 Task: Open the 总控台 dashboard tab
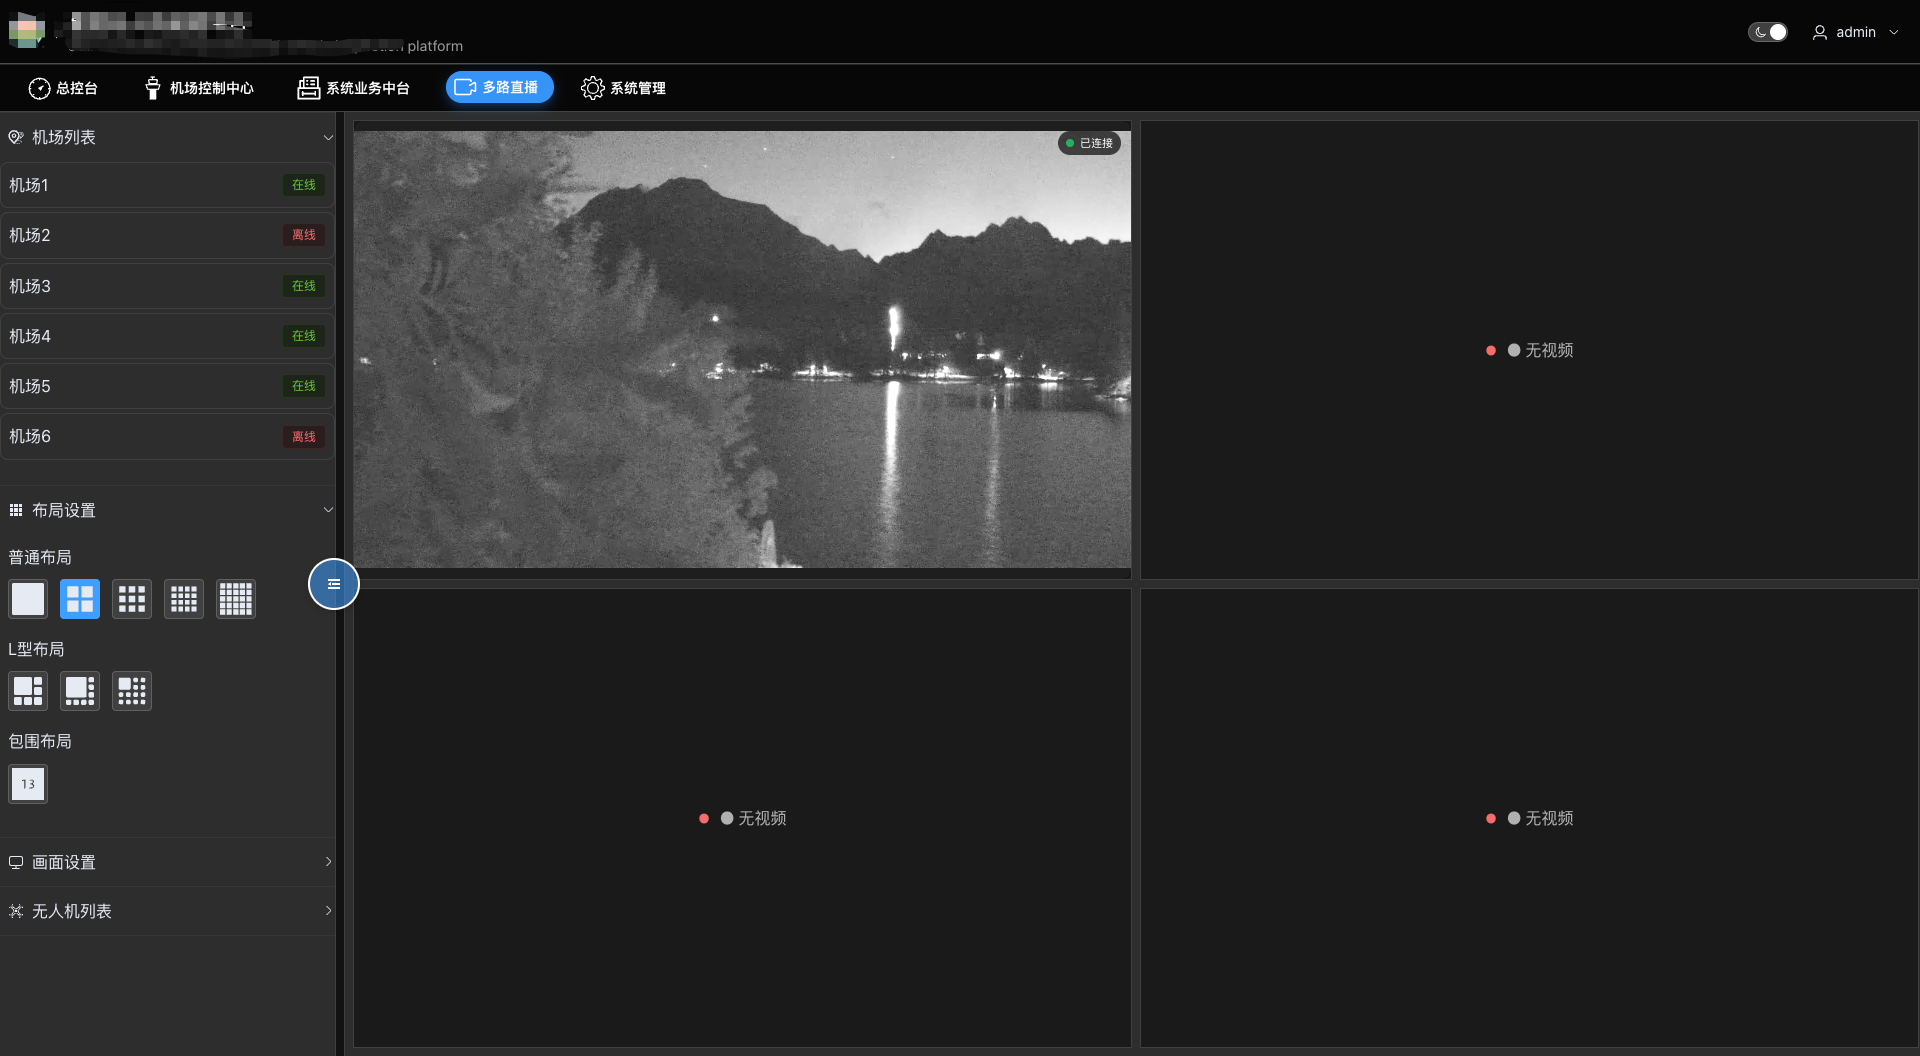(x=63, y=88)
